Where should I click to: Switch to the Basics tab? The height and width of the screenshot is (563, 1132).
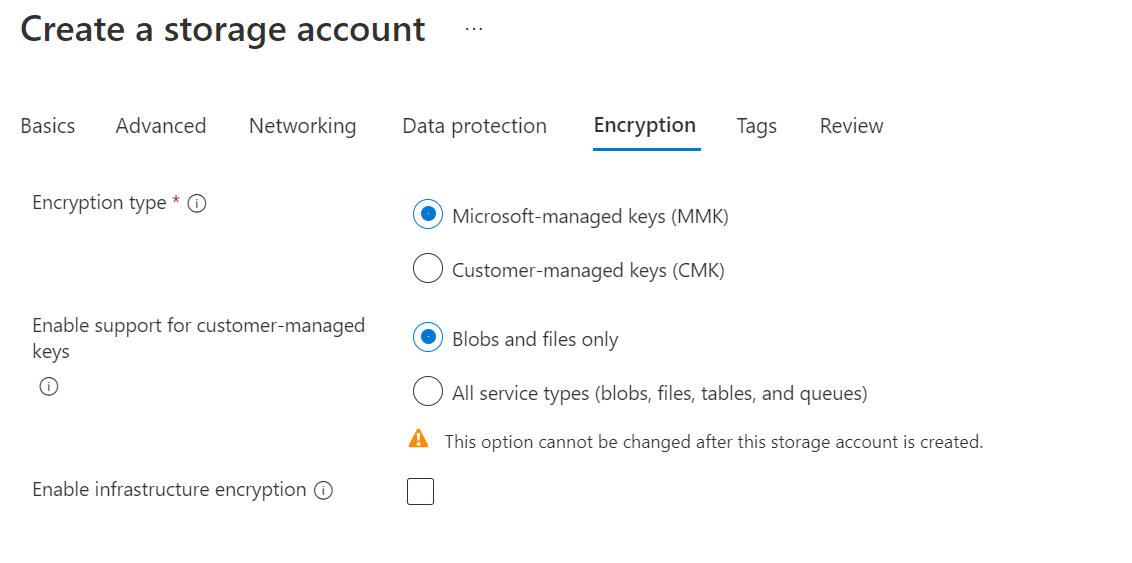click(x=48, y=126)
